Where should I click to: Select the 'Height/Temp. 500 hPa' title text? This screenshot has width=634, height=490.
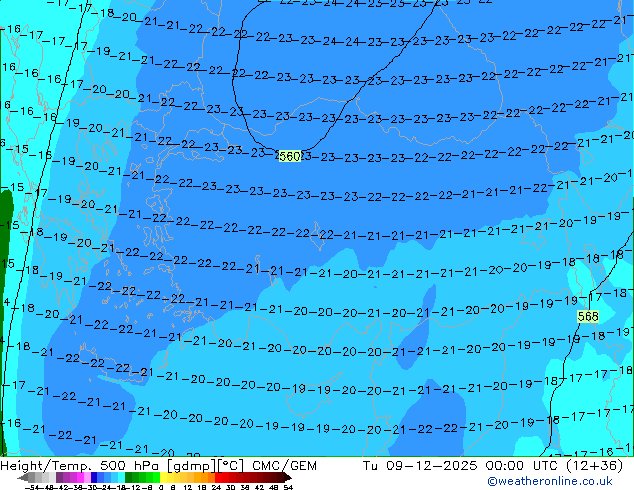click(81, 466)
